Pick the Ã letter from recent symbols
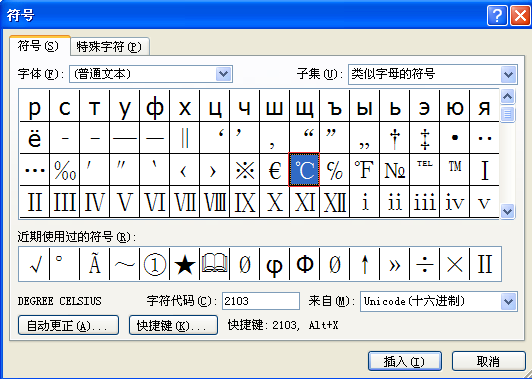This screenshot has height=379, width=532. (x=94, y=264)
